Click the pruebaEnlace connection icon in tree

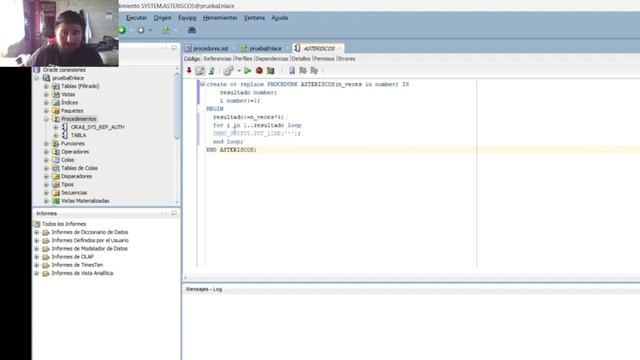[x=47, y=78]
